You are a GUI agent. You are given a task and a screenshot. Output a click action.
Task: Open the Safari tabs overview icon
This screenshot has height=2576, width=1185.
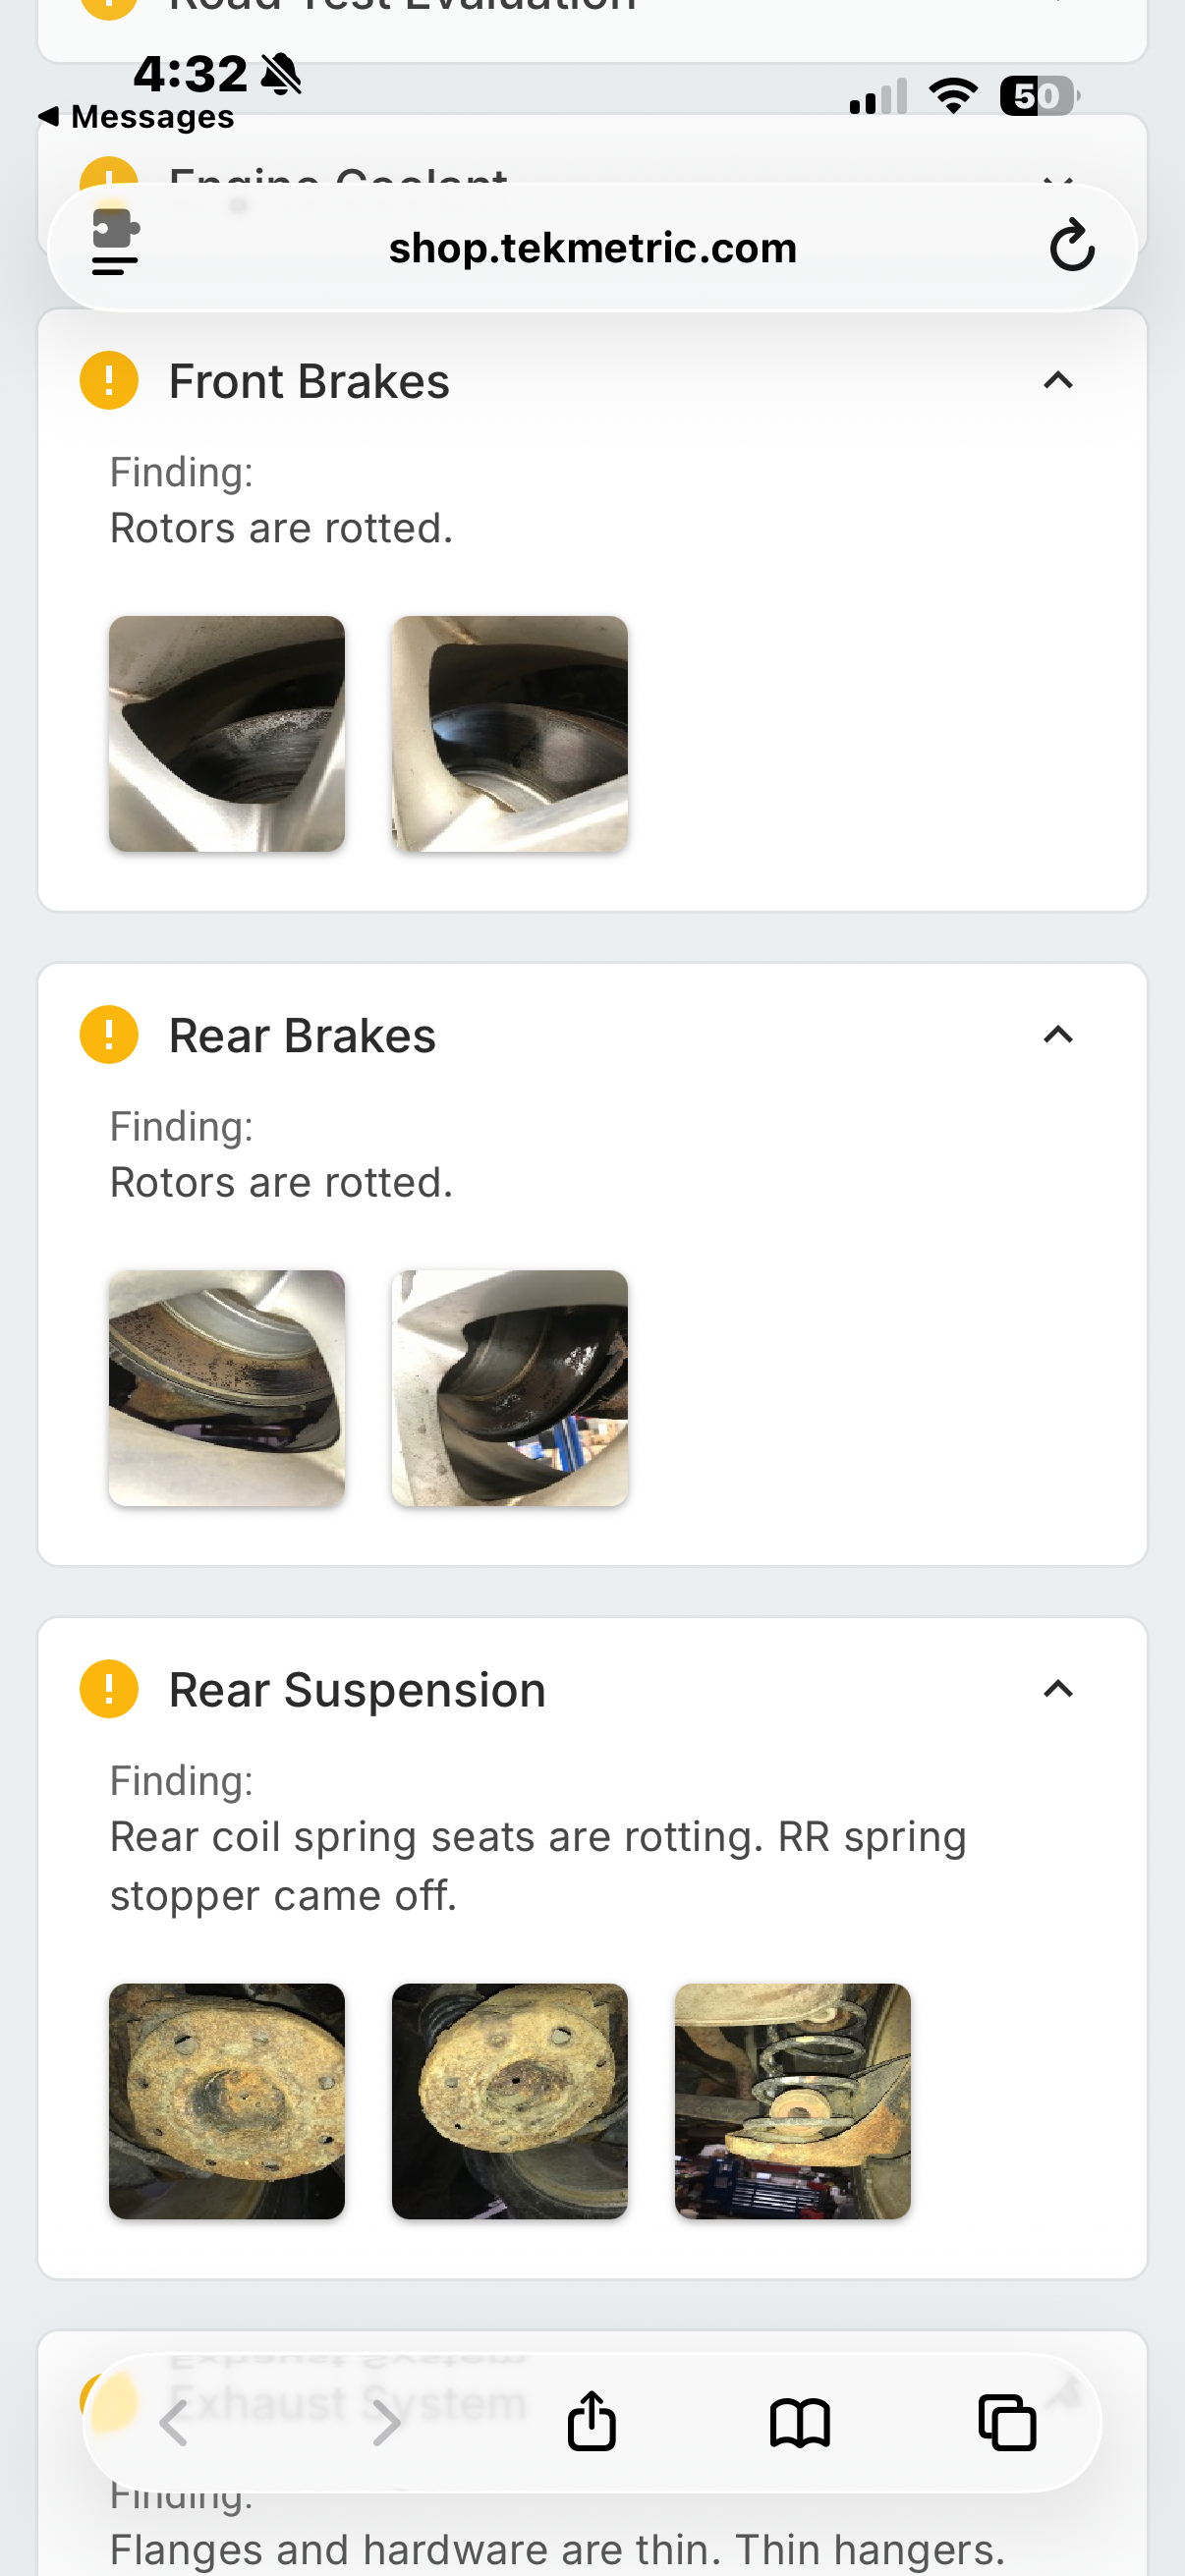(x=1006, y=2423)
